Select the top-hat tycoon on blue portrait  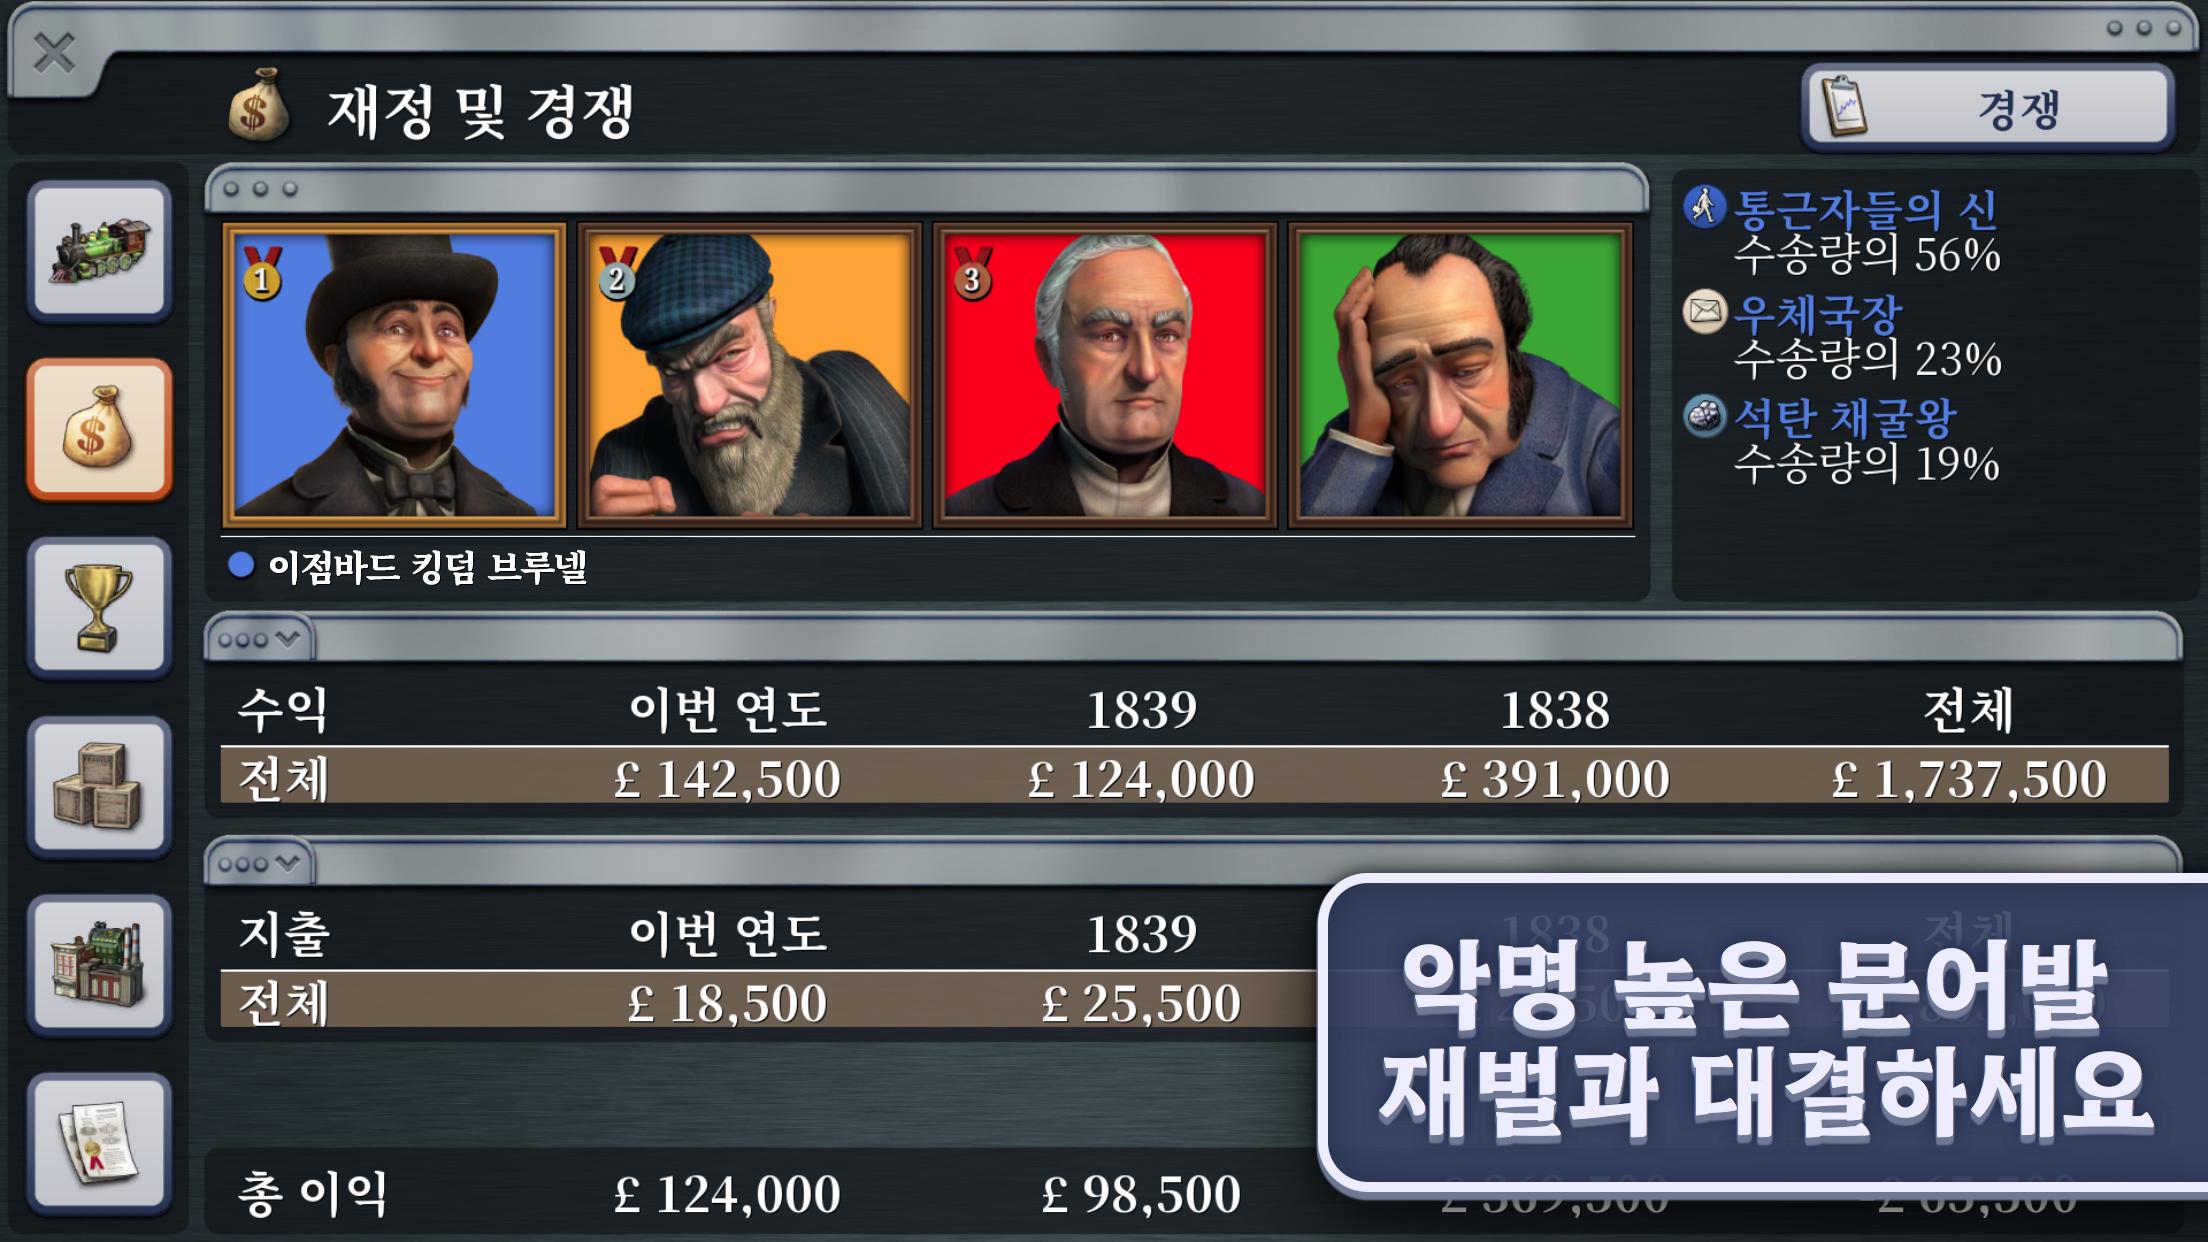(394, 375)
